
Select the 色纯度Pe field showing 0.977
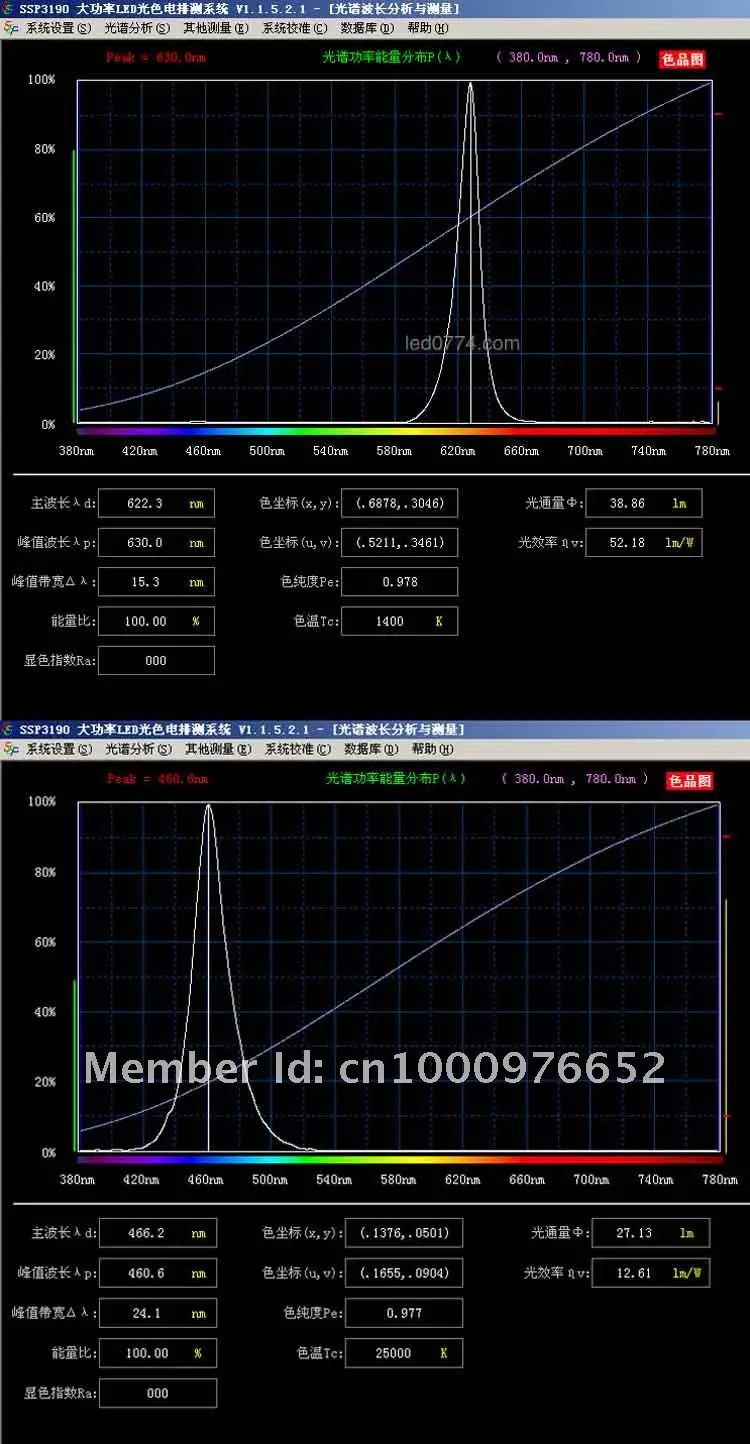[404, 1313]
